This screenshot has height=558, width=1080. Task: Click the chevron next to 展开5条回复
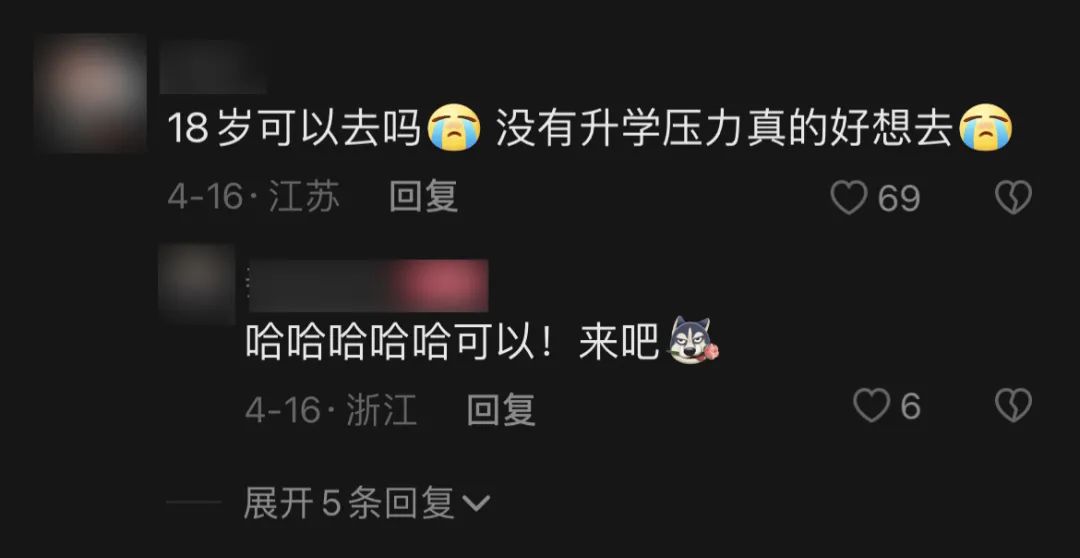[475, 505]
